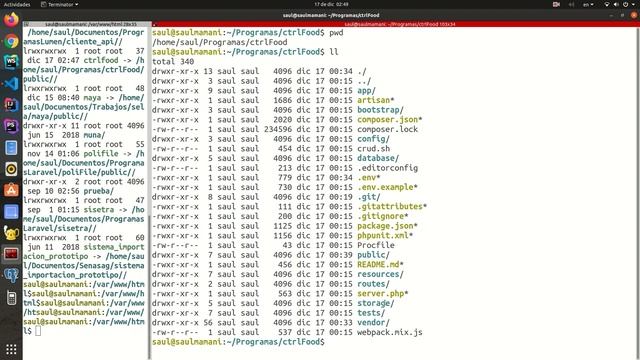Click 'artisan*' in the listing
This screenshot has width=640, height=360.
(x=376, y=100)
